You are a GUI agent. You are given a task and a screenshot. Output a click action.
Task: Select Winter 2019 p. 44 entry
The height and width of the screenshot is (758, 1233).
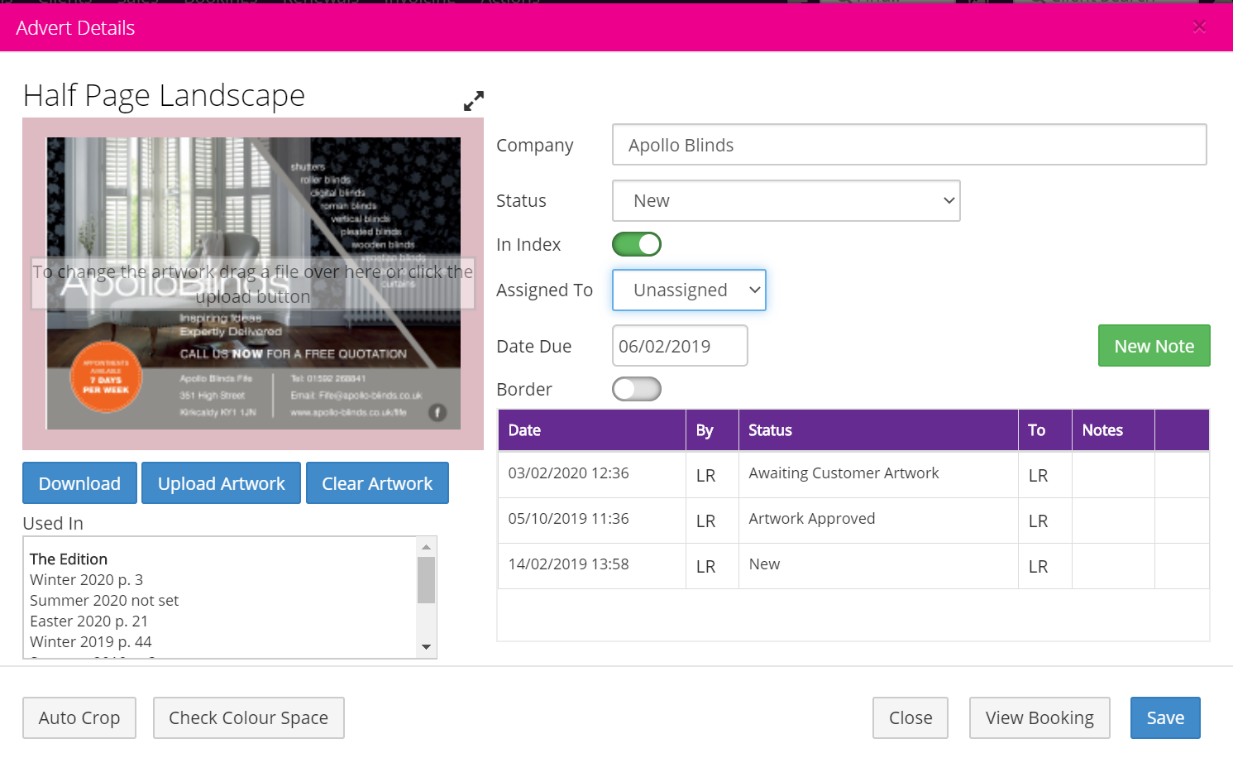click(x=91, y=642)
